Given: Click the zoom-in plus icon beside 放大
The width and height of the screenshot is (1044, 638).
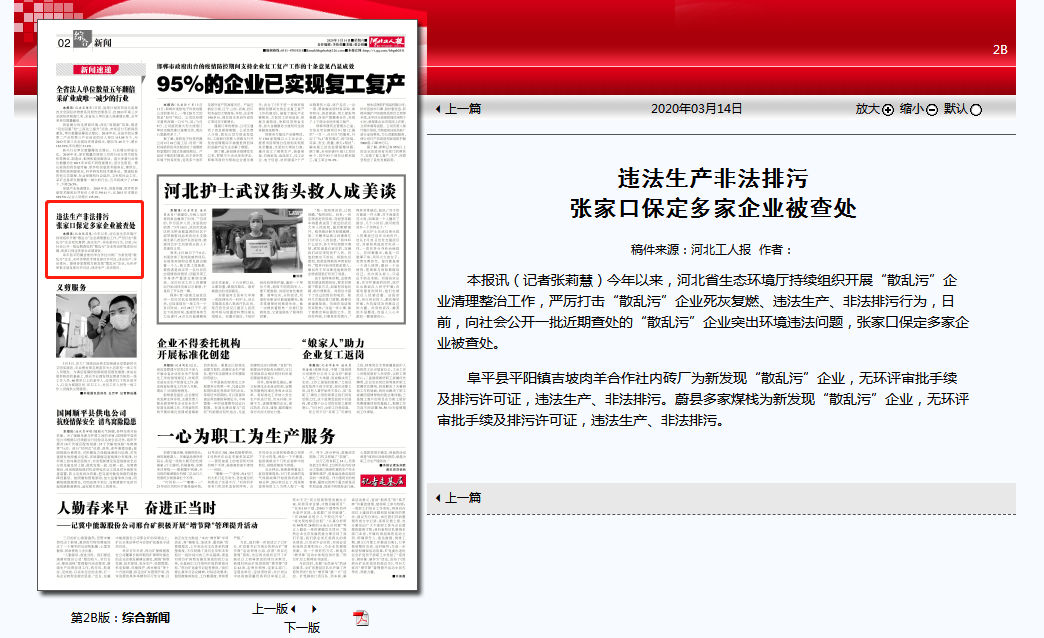Looking at the screenshot, I should 887,110.
